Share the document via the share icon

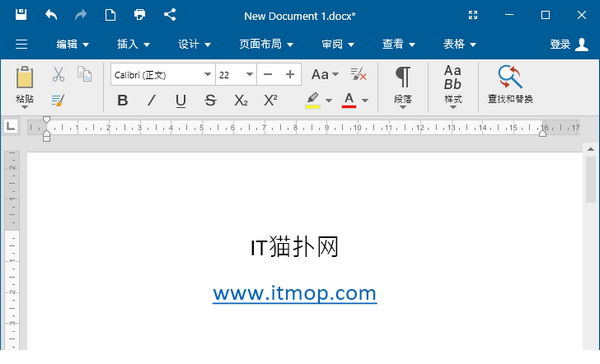170,15
